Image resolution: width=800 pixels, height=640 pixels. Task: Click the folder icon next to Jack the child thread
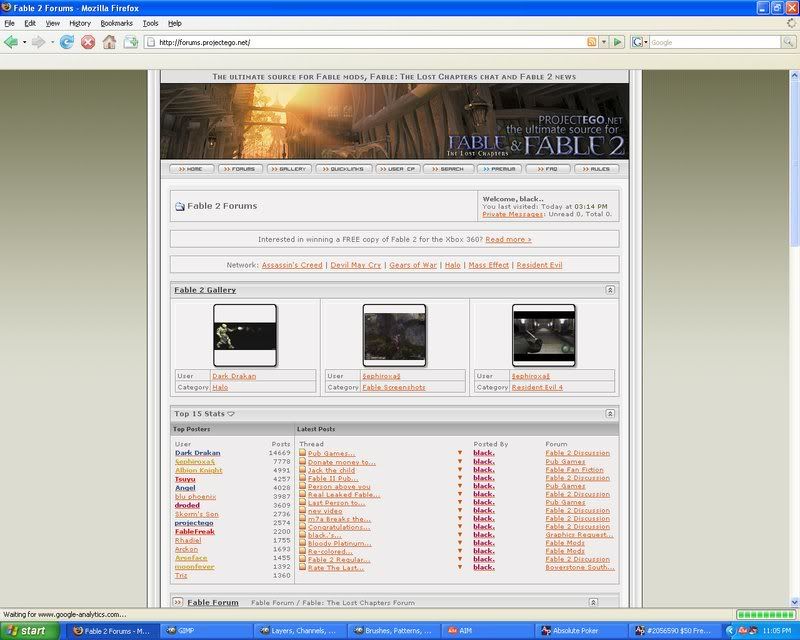[x=303, y=470]
